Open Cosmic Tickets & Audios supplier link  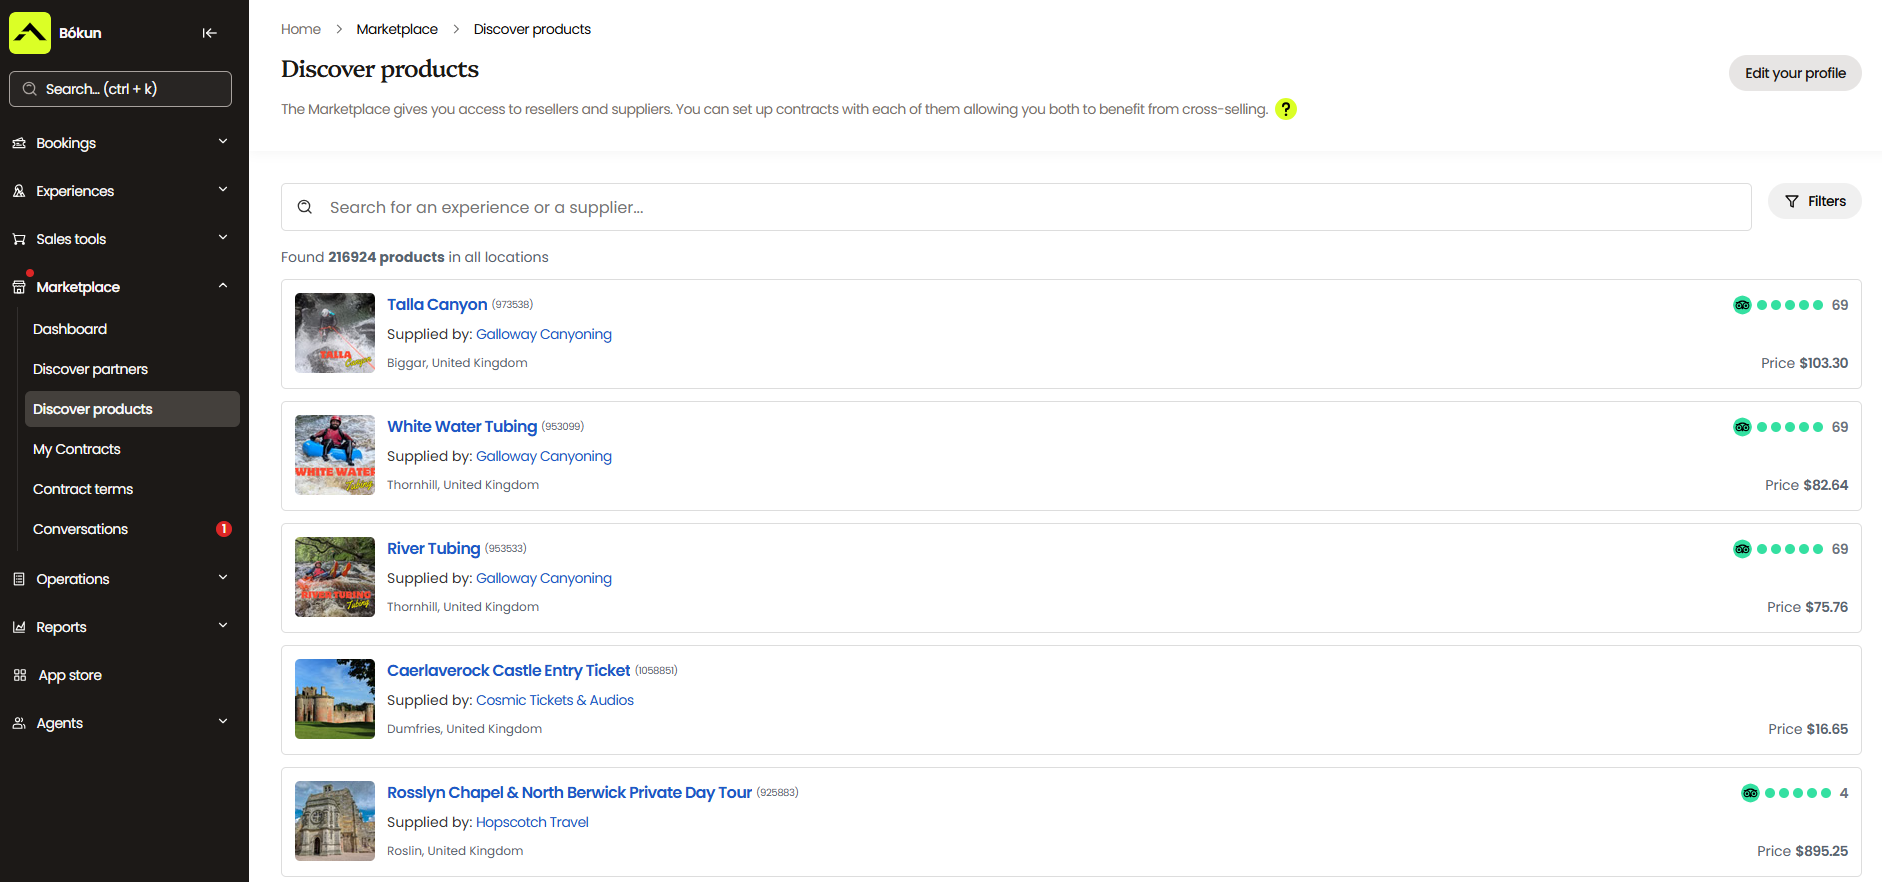[x=555, y=700]
